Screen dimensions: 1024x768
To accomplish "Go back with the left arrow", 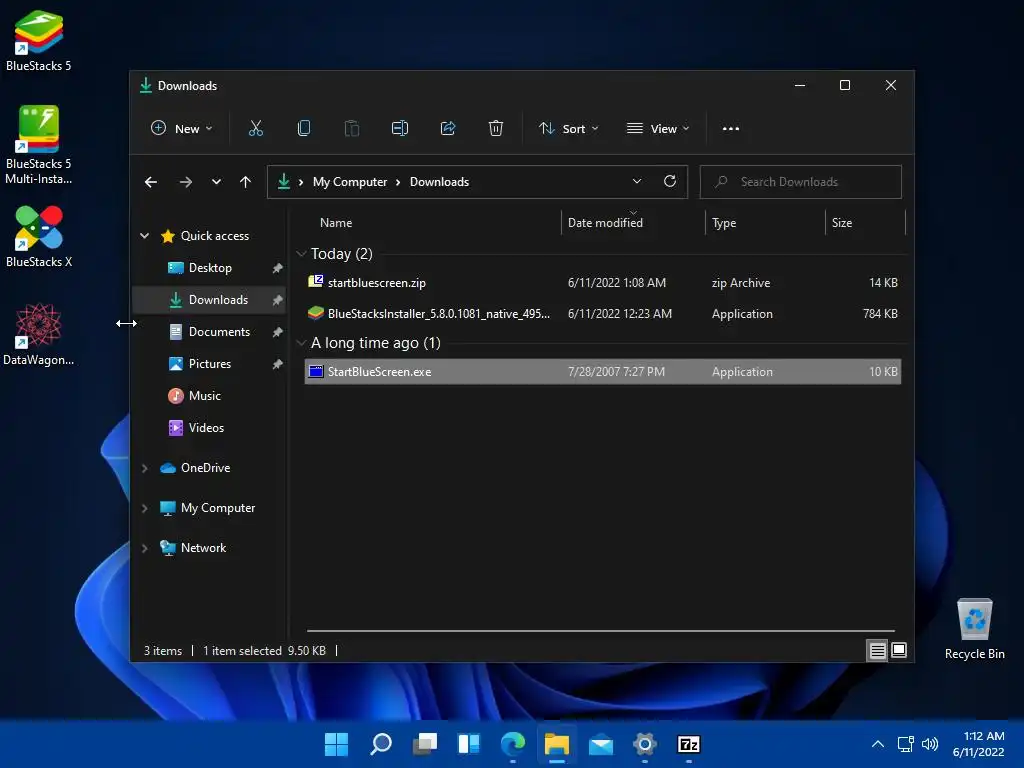I will 151,182.
